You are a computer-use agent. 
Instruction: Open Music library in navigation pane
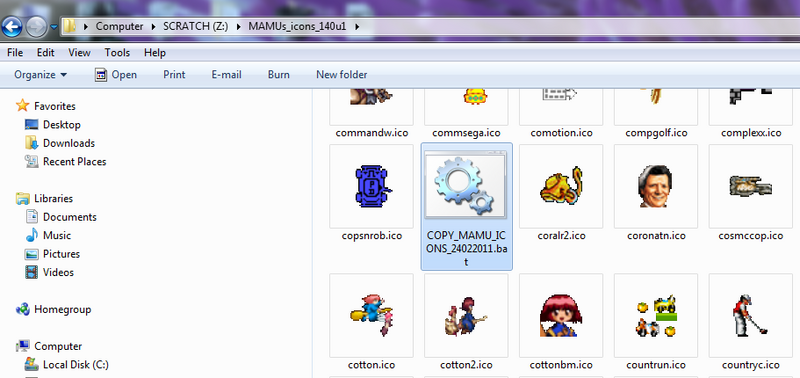(48, 235)
